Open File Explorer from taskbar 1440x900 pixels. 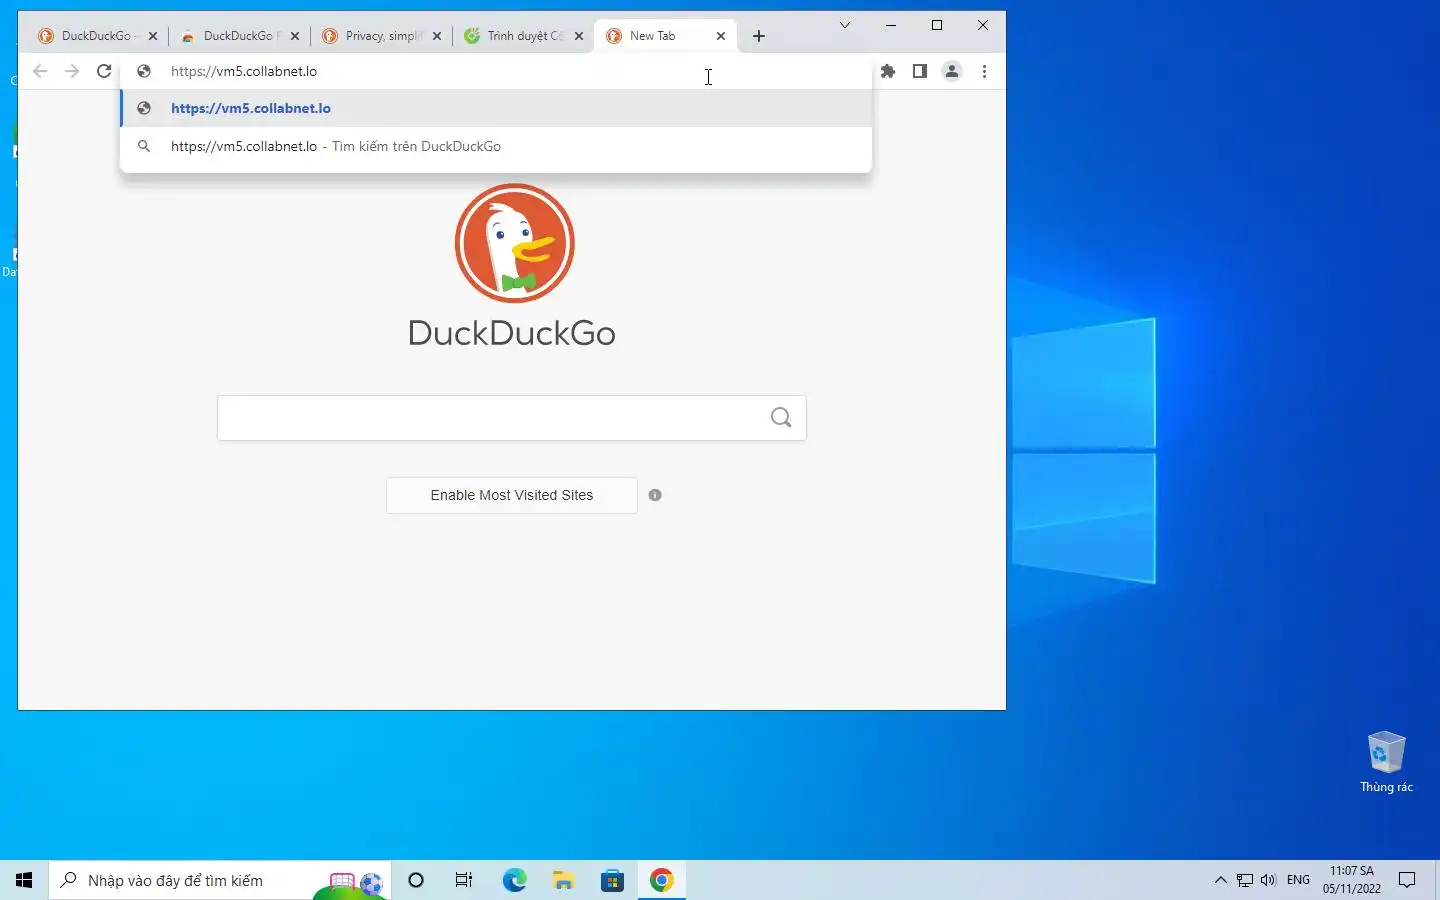(563, 880)
